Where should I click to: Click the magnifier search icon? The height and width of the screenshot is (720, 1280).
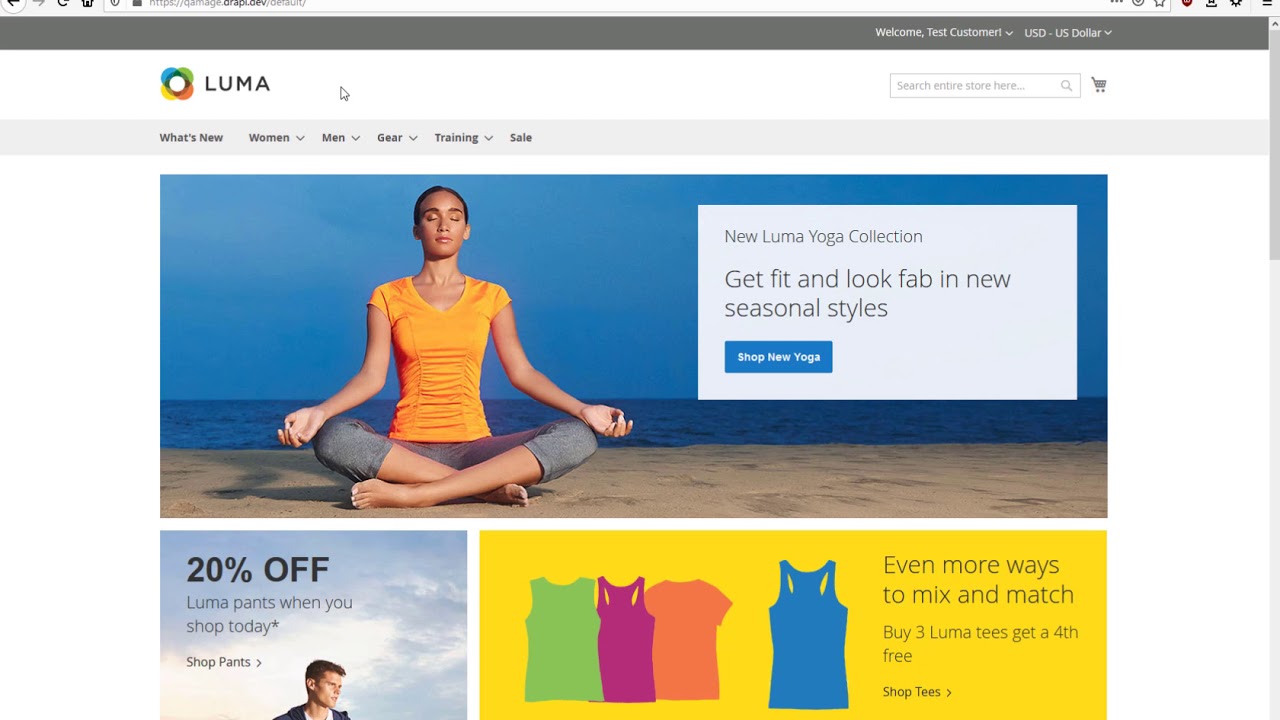[x=1066, y=86]
